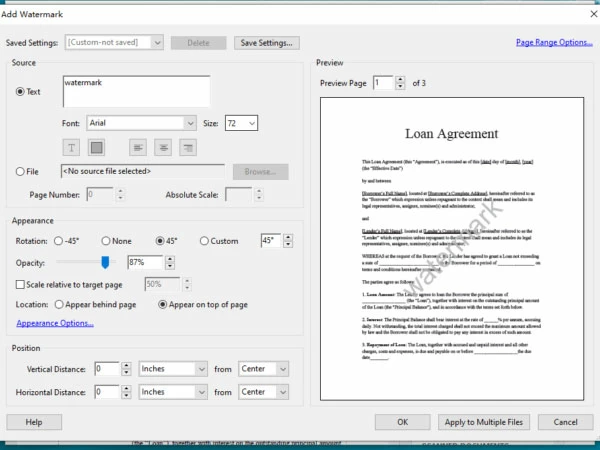Click the Horizontal Distance value field
Viewport: 600px width, 450px height.
(x=107, y=392)
